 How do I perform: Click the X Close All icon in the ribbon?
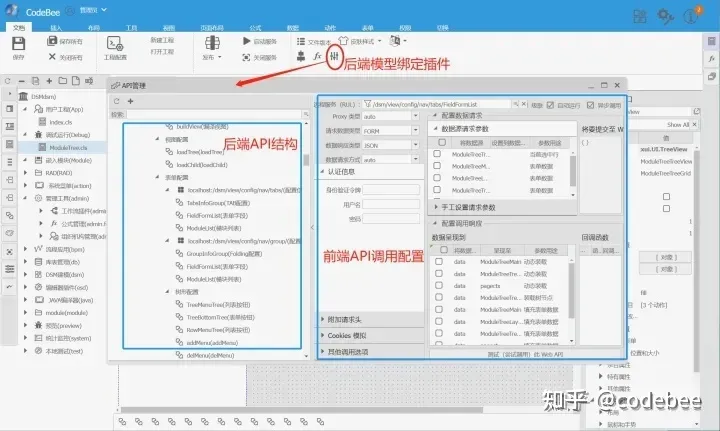[52, 57]
